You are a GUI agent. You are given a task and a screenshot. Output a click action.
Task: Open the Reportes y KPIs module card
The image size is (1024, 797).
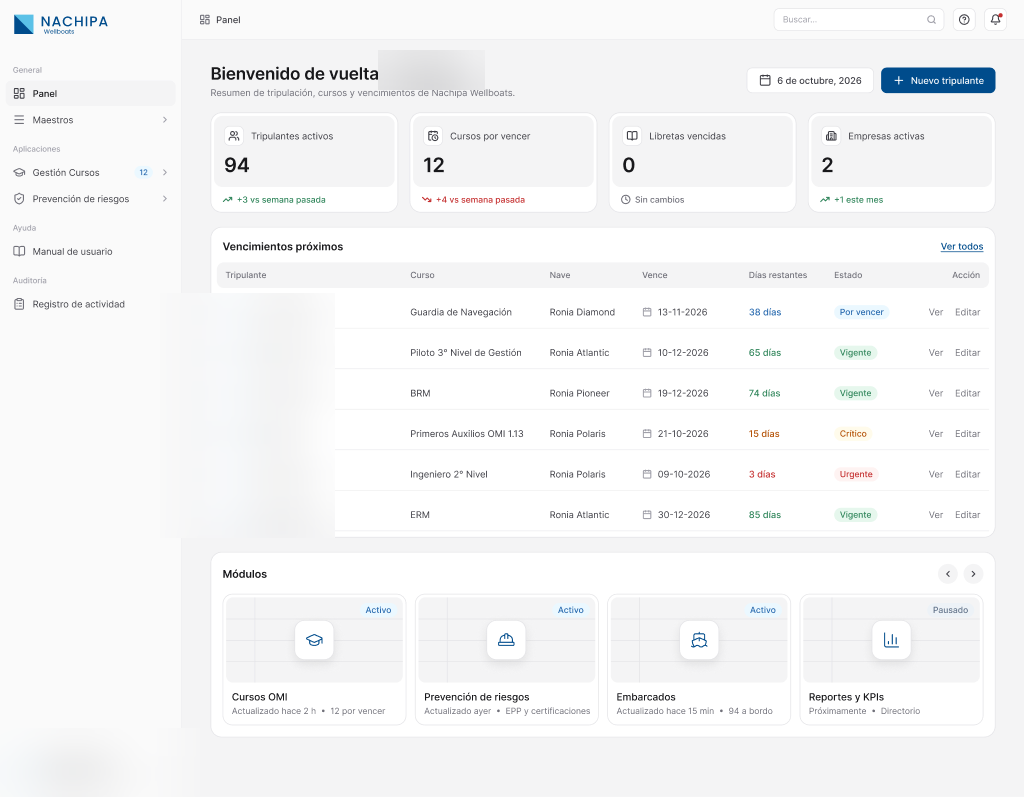click(x=891, y=659)
